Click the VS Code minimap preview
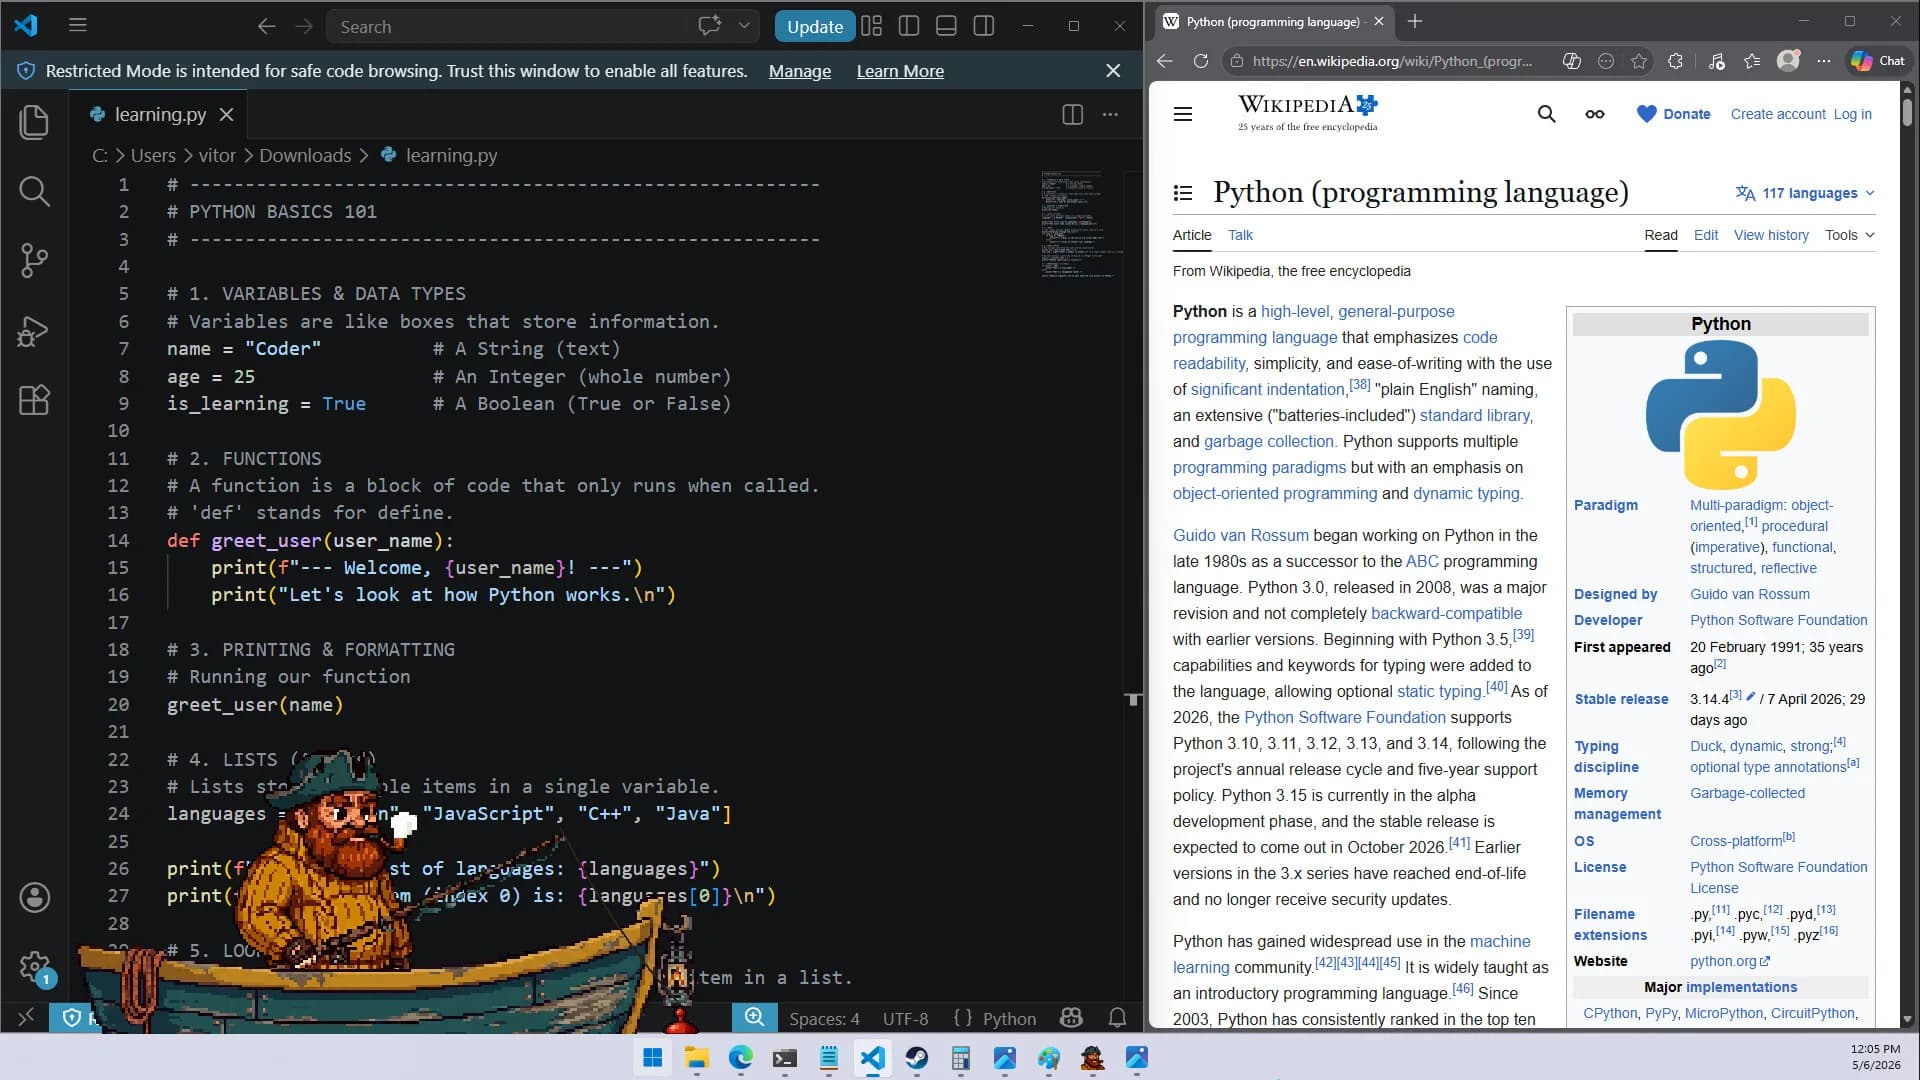Viewport: 1920px width, 1080px height. pyautogui.click(x=1080, y=224)
